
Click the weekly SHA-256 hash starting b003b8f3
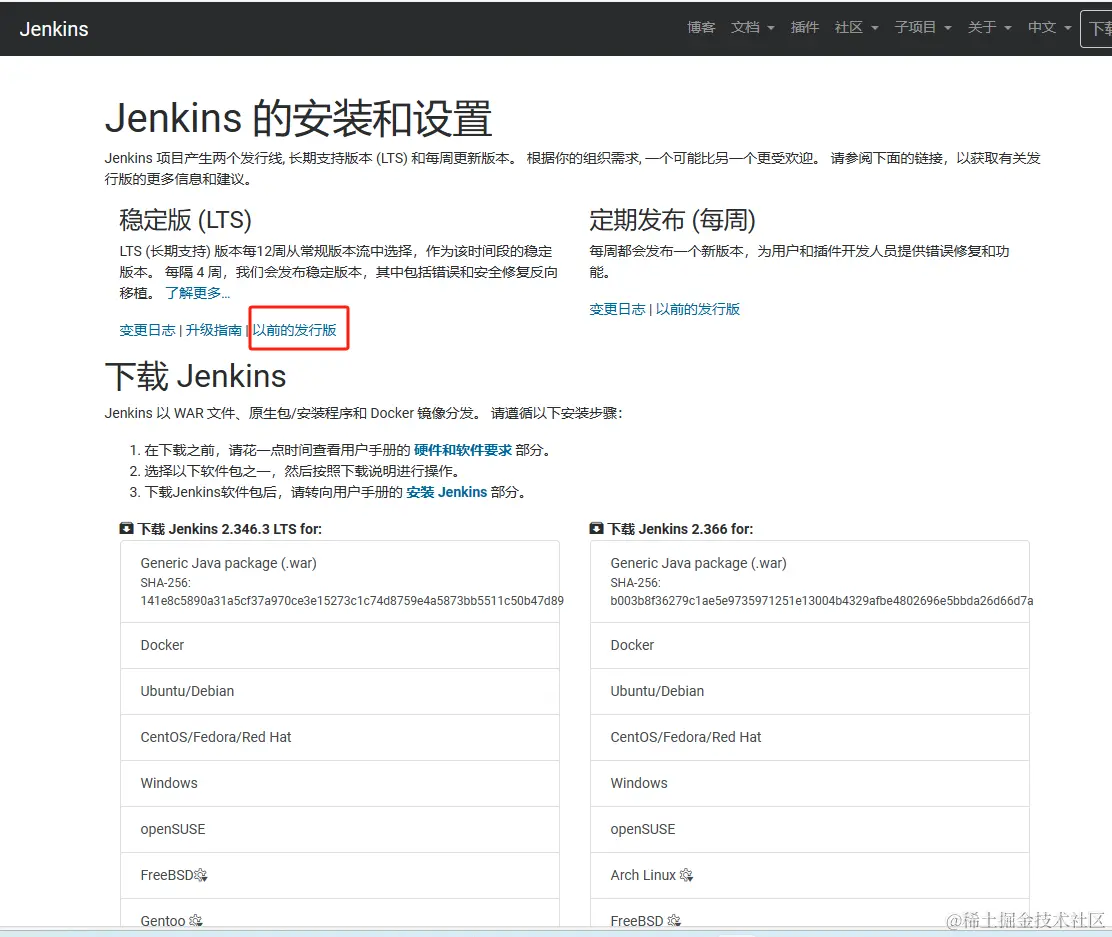(x=822, y=601)
